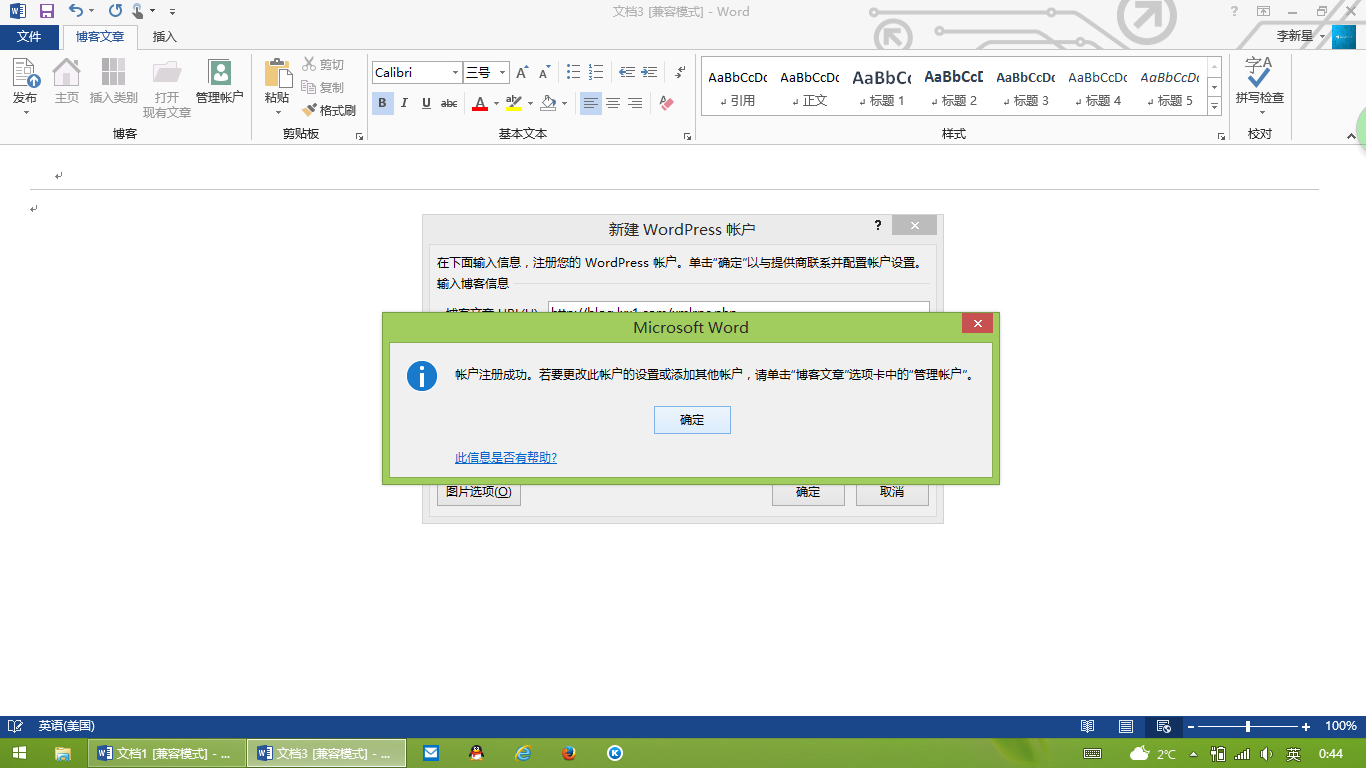1366x768 pixels.
Task: Switch to Web Layout view icon
Action: pos(1163,726)
